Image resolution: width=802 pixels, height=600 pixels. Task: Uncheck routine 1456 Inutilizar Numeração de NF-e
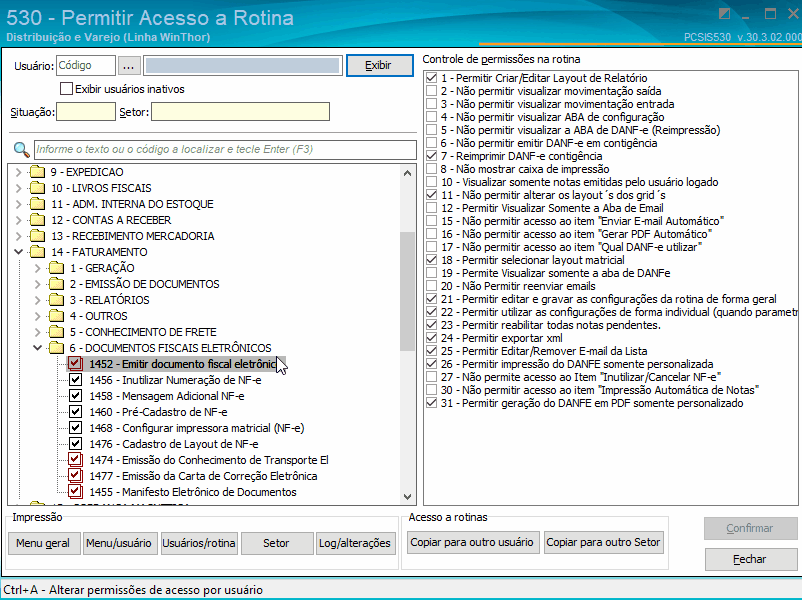(x=75, y=380)
